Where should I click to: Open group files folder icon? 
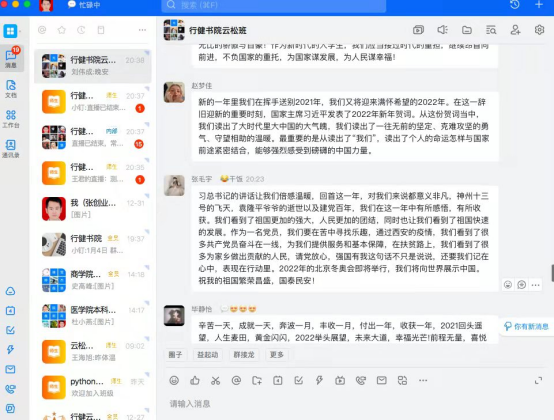pyautogui.click(x=467, y=30)
